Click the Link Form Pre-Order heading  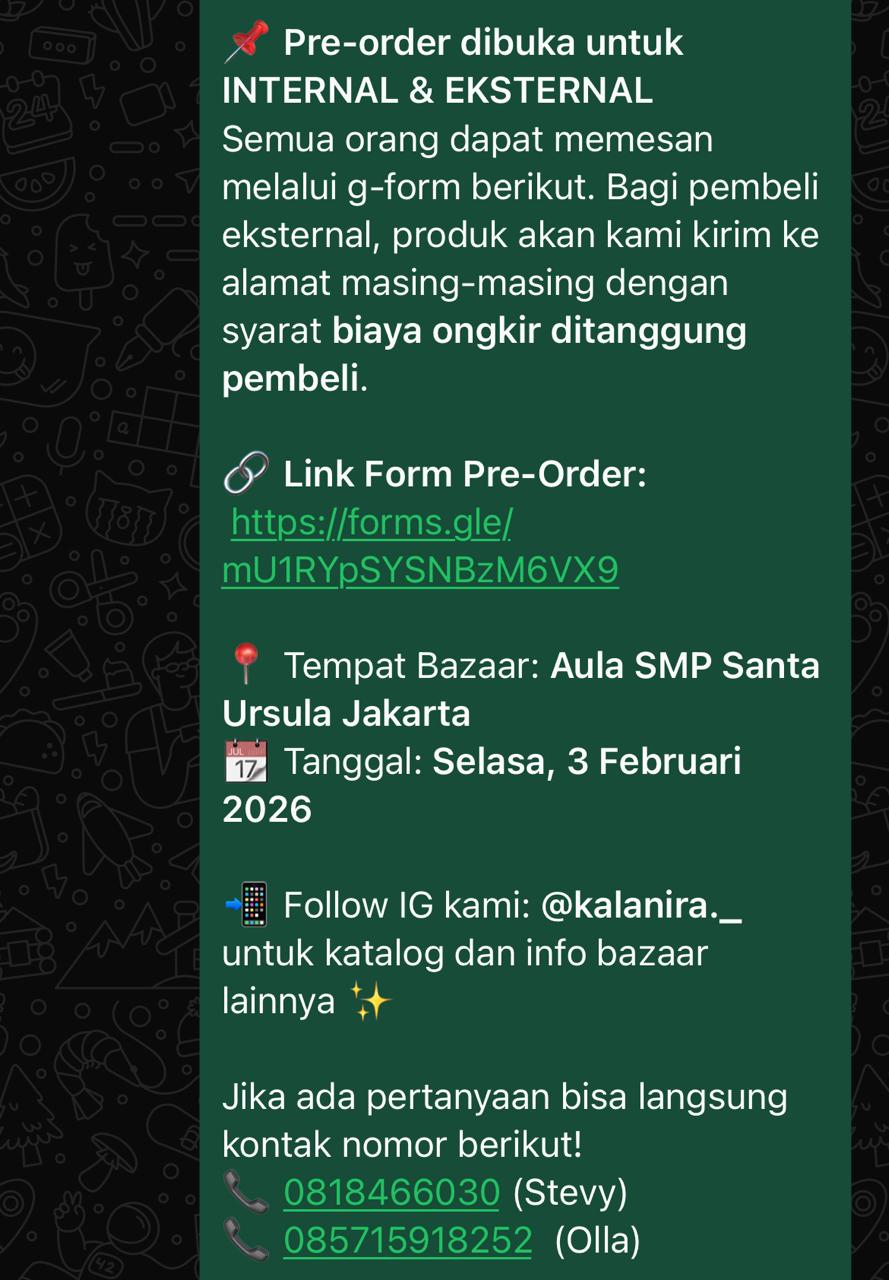pyautogui.click(x=465, y=474)
